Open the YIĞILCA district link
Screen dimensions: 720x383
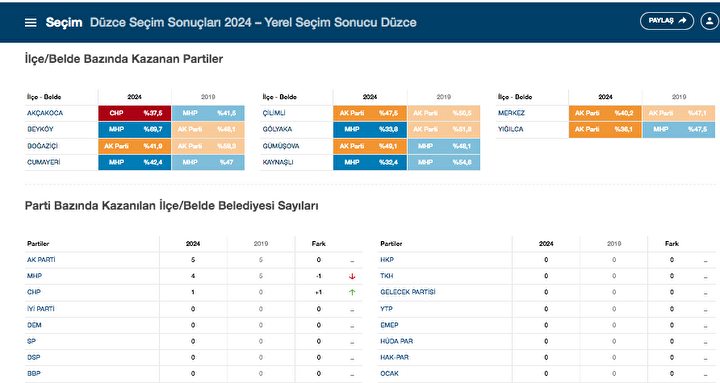(x=511, y=129)
